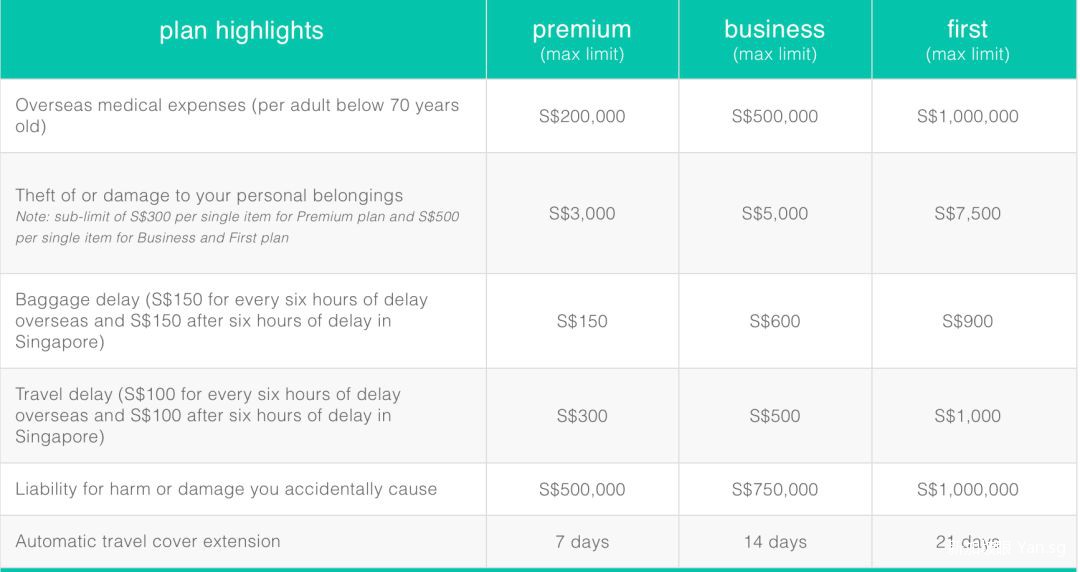Click S$7,500 first plan belongings limit
The height and width of the screenshot is (572, 1080).
coord(967,213)
